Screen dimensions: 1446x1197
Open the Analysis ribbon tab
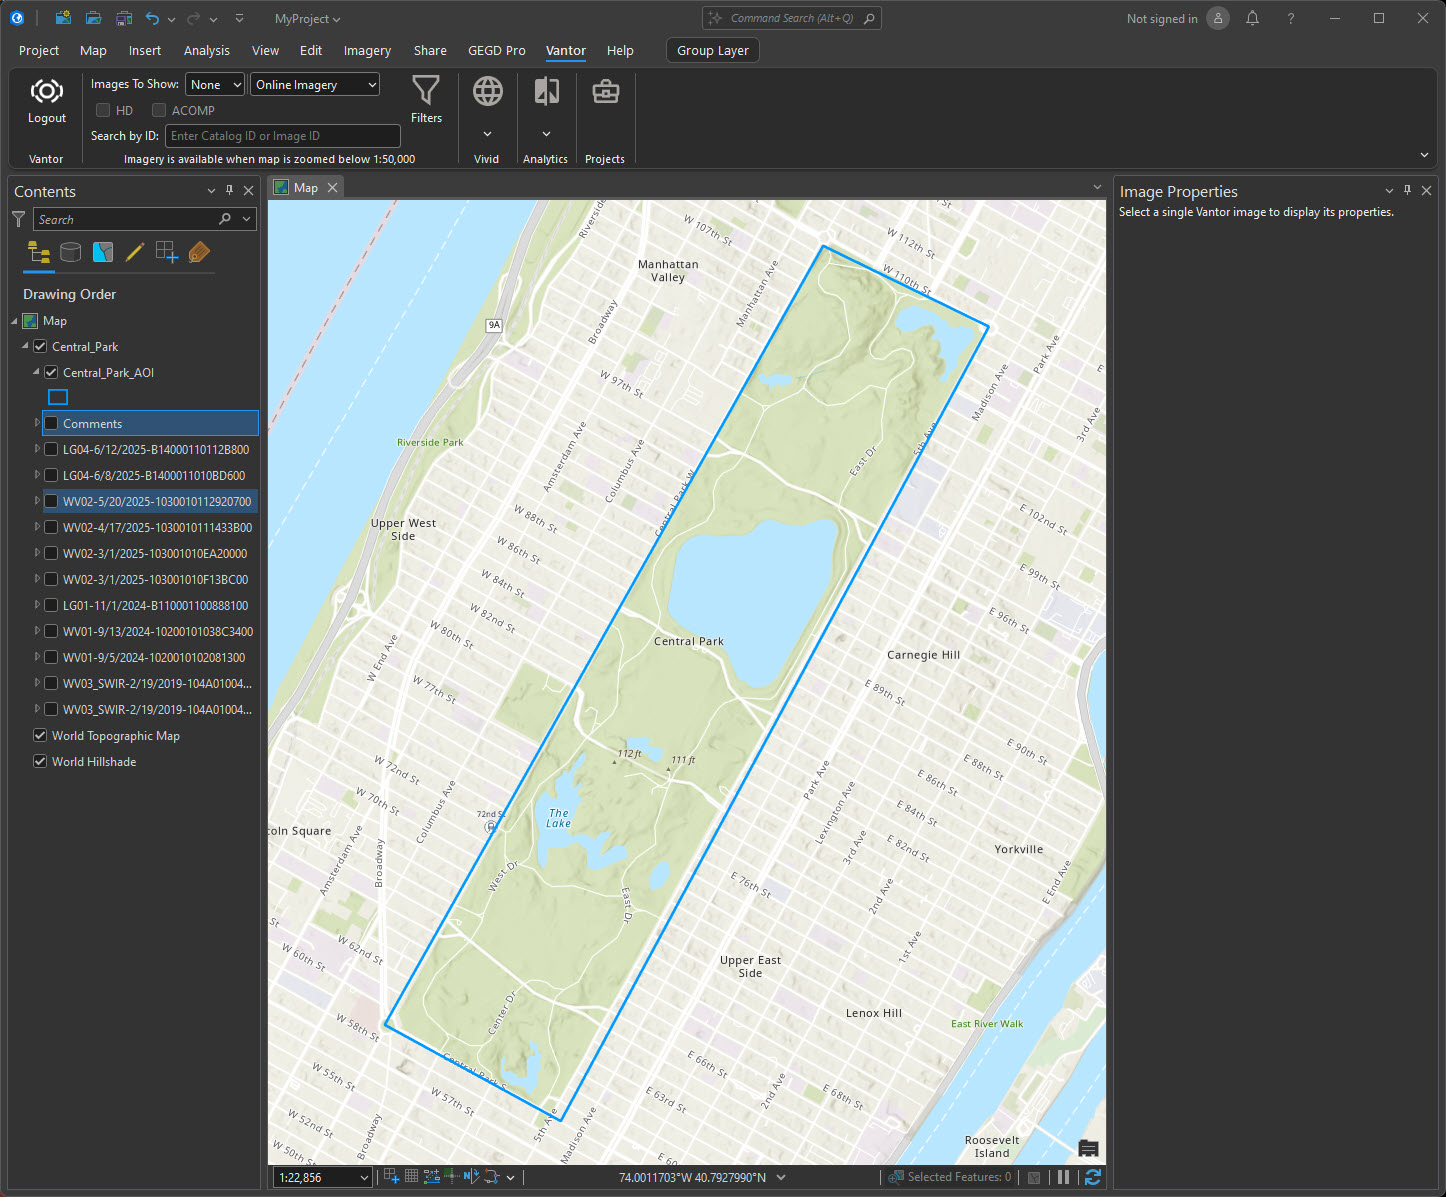[x=206, y=51]
